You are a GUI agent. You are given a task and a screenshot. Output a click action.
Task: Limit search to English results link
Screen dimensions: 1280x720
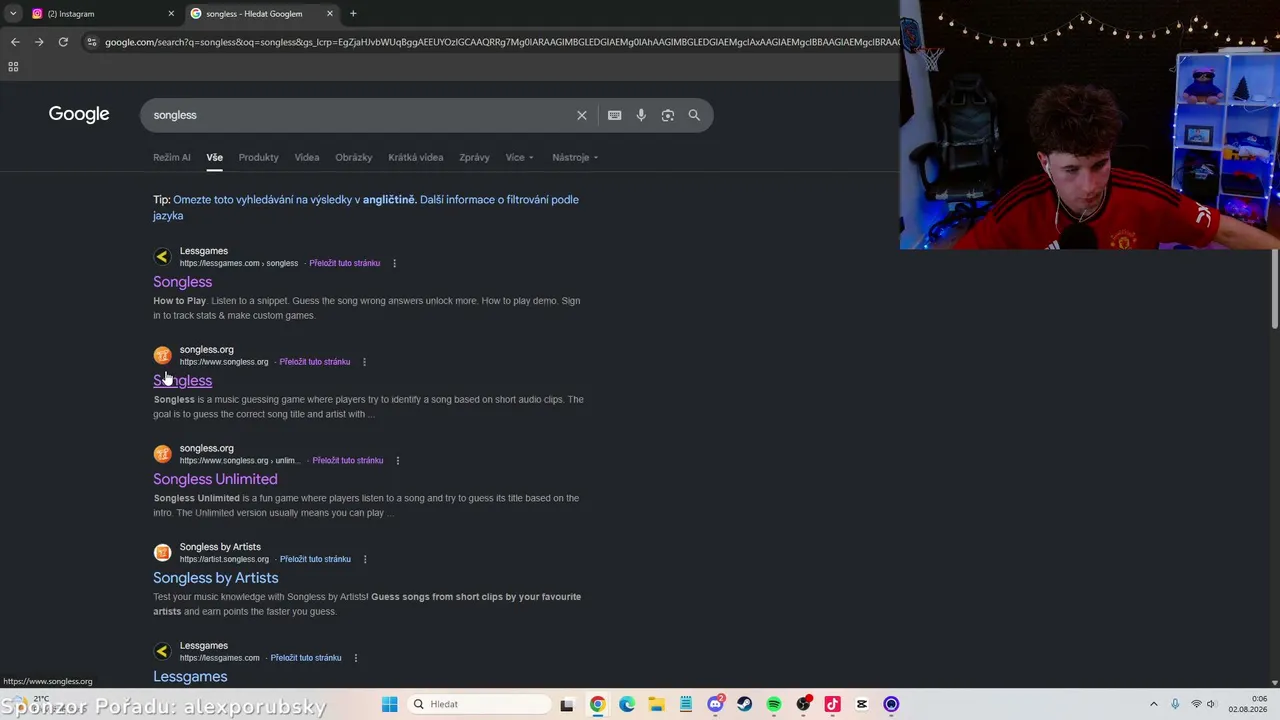point(295,200)
